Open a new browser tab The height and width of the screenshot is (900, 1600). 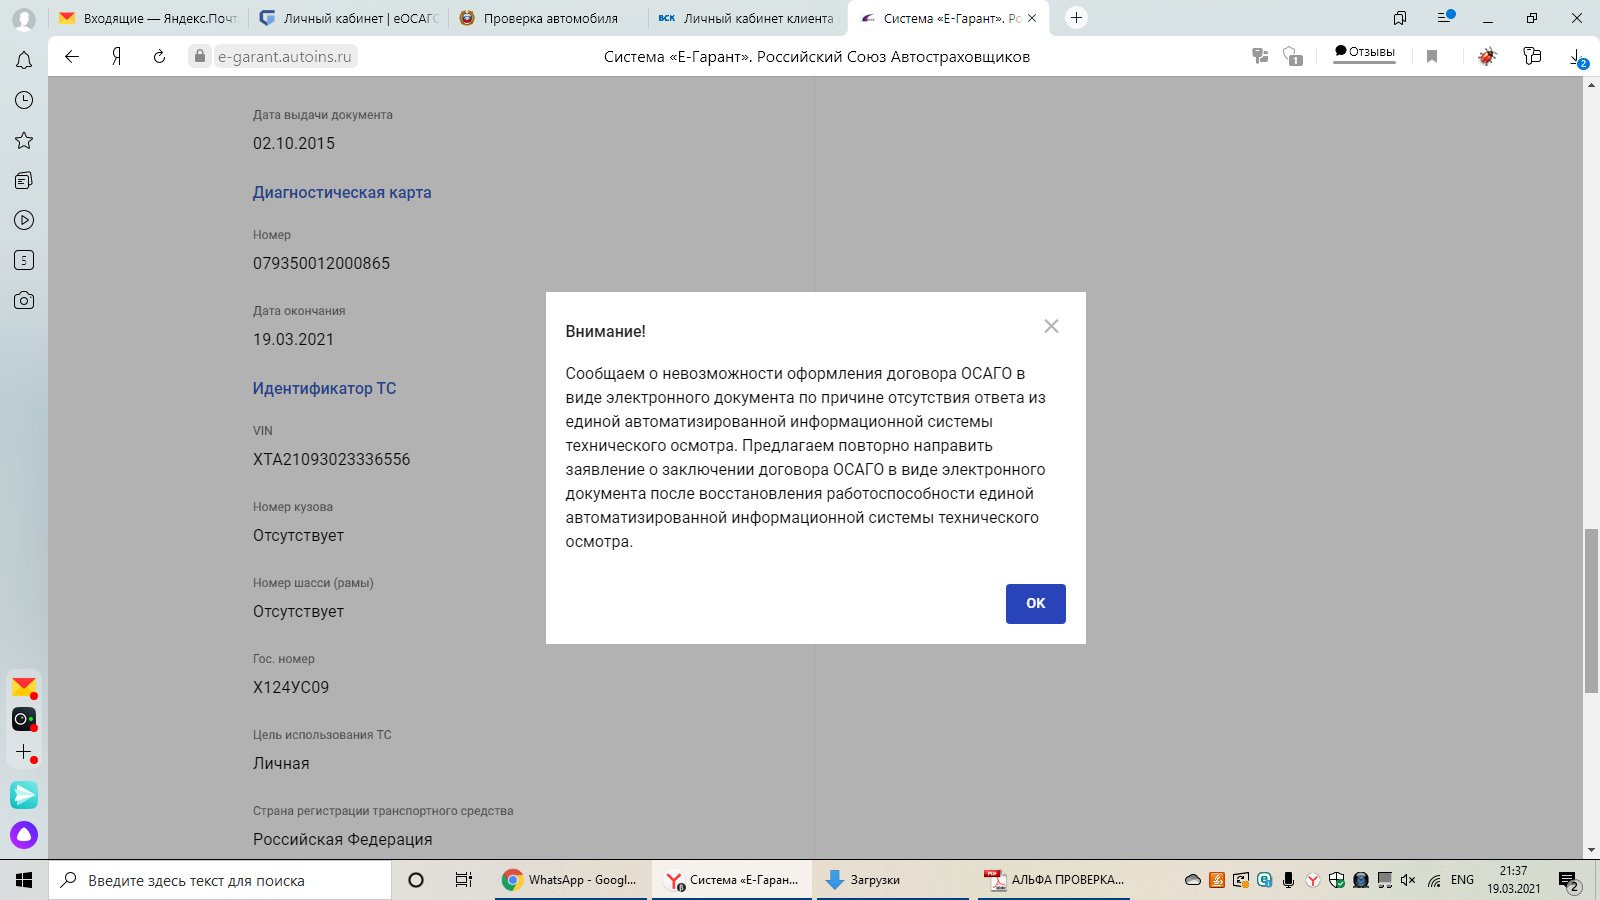click(x=1076, y=17)
